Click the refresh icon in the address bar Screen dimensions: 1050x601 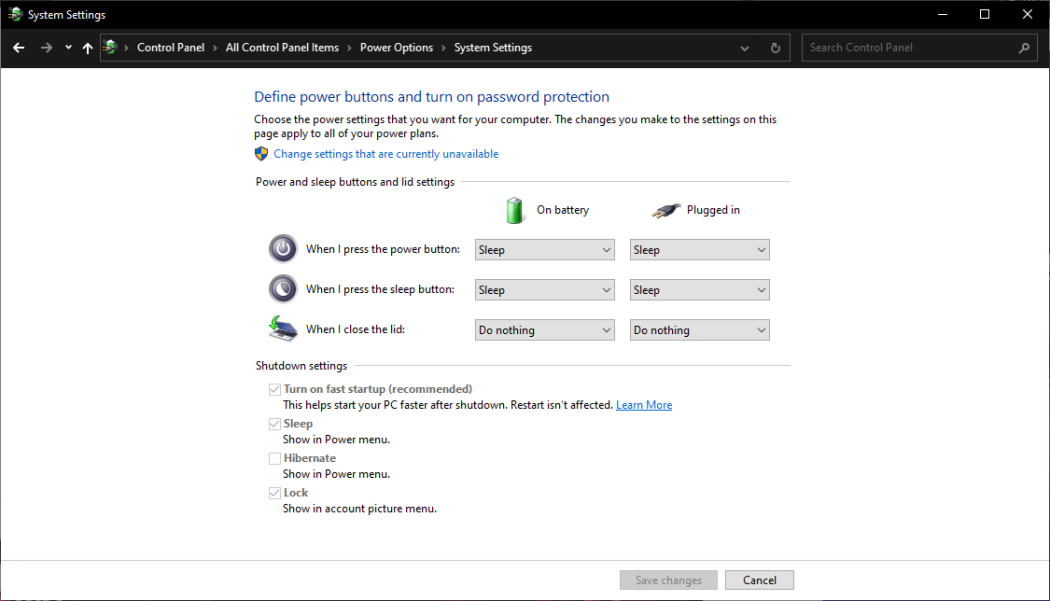pos(775,47)
